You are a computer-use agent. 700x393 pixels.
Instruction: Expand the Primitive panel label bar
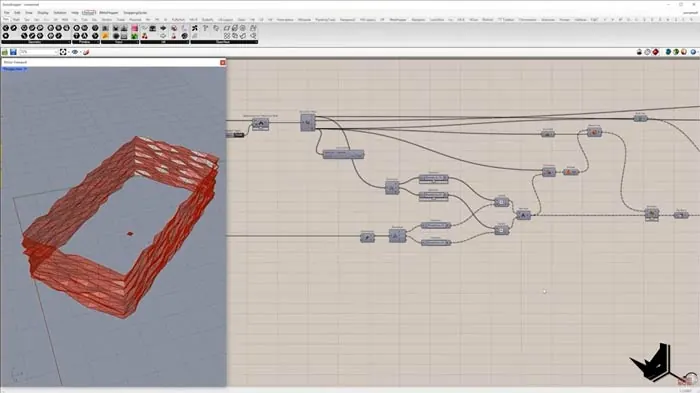pos(86,42)
